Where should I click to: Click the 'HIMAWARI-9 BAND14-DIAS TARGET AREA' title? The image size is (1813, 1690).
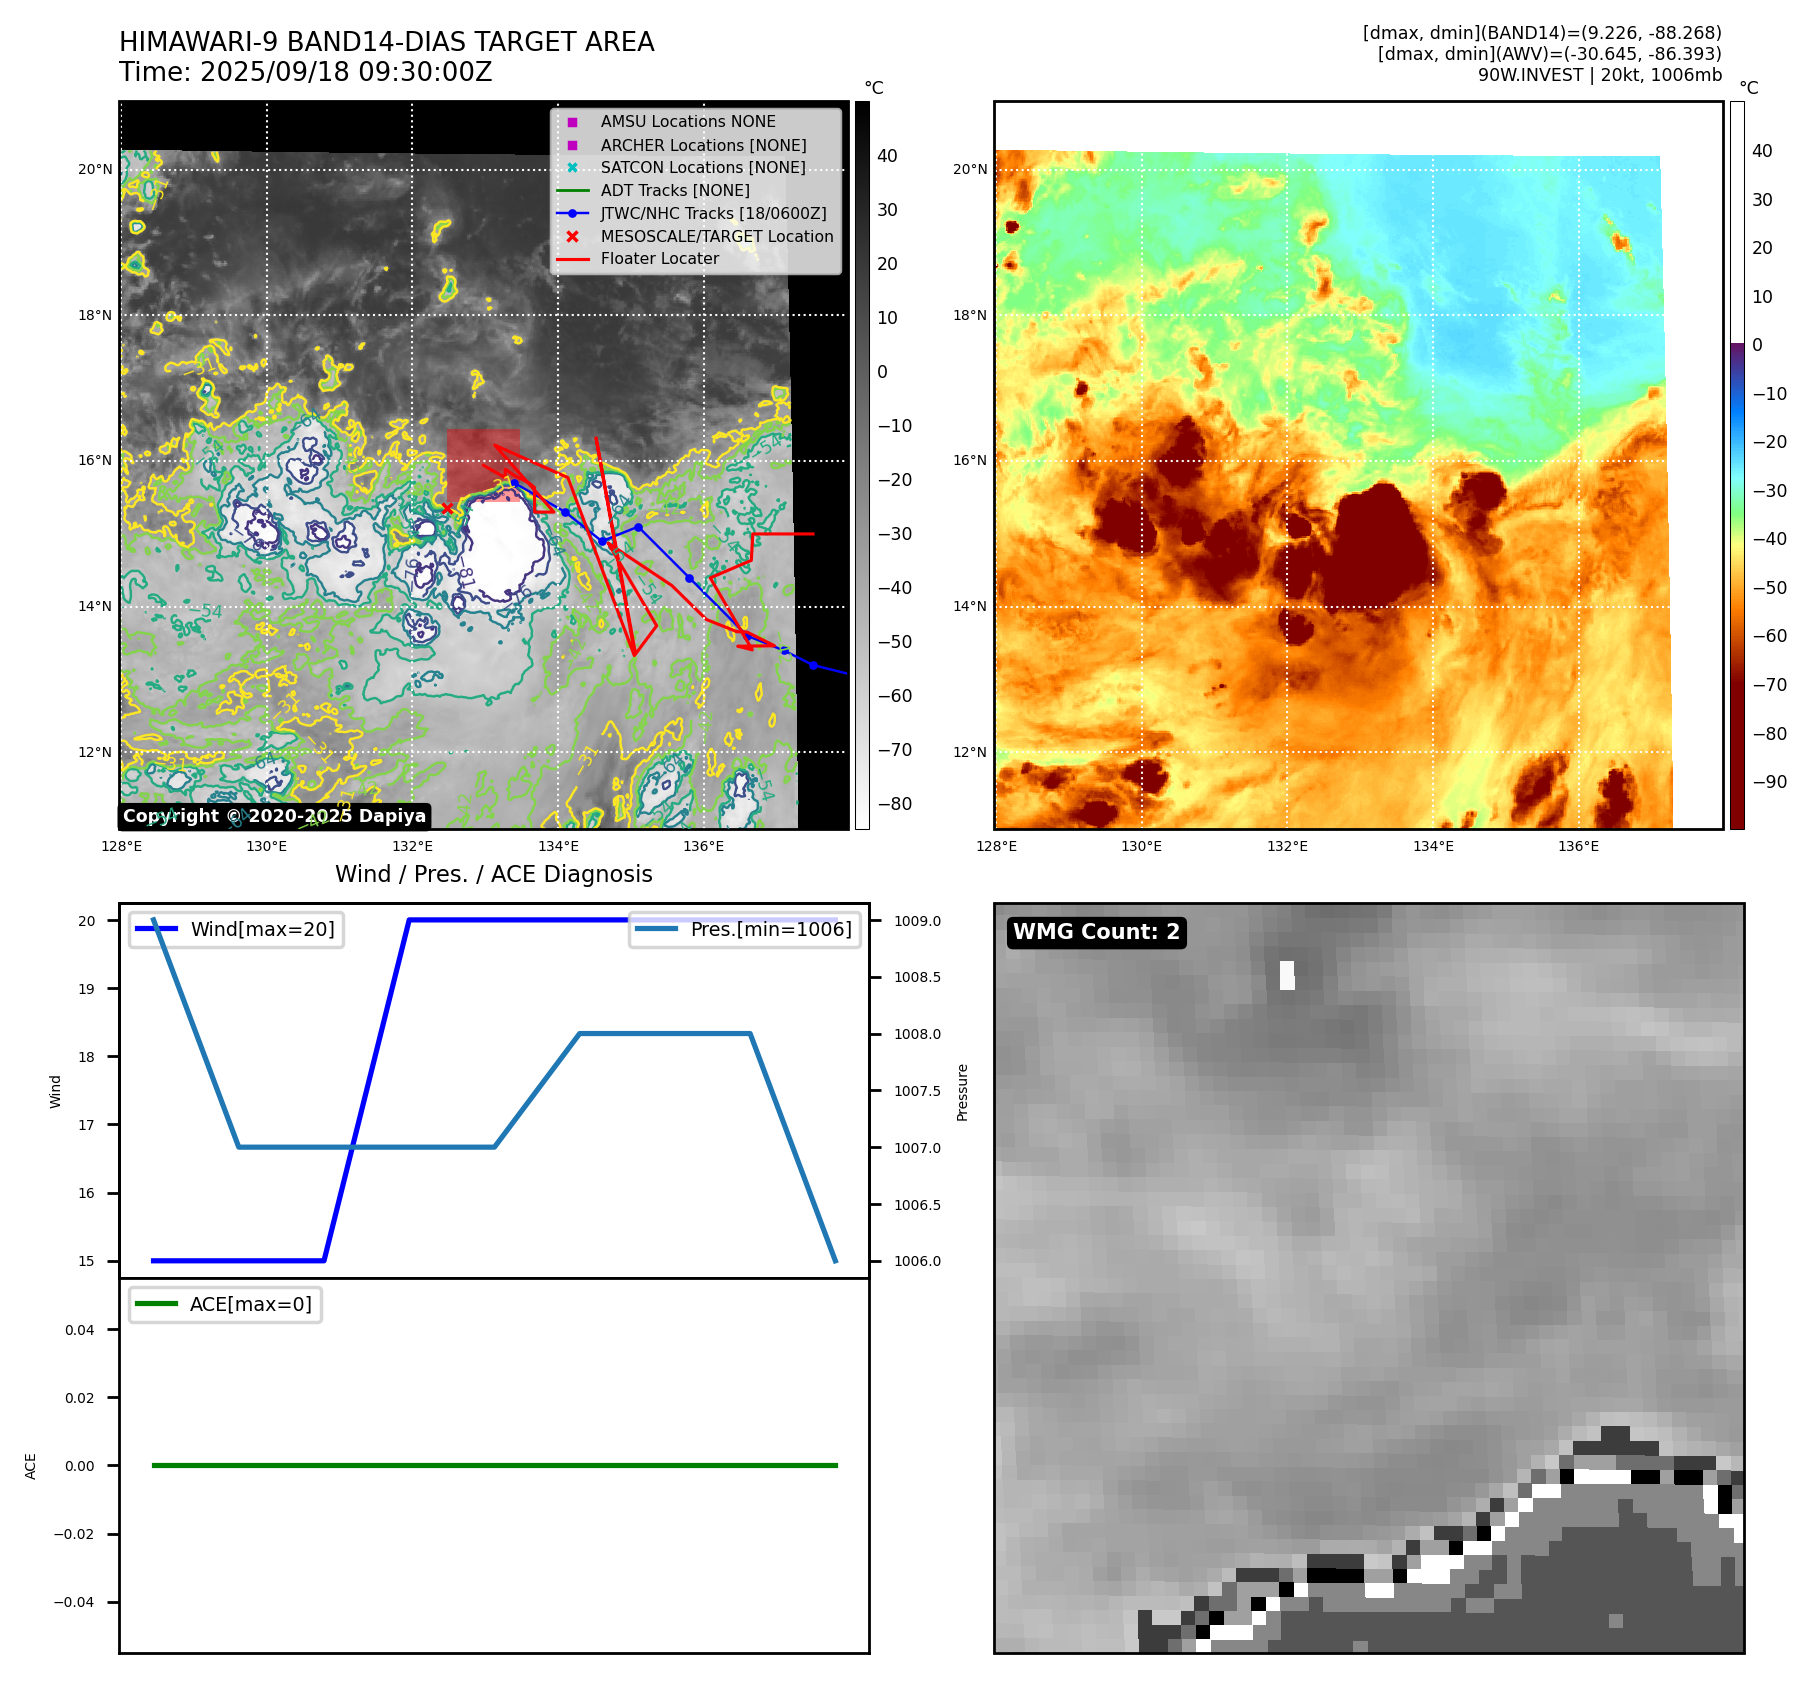(x=387, y=42)
